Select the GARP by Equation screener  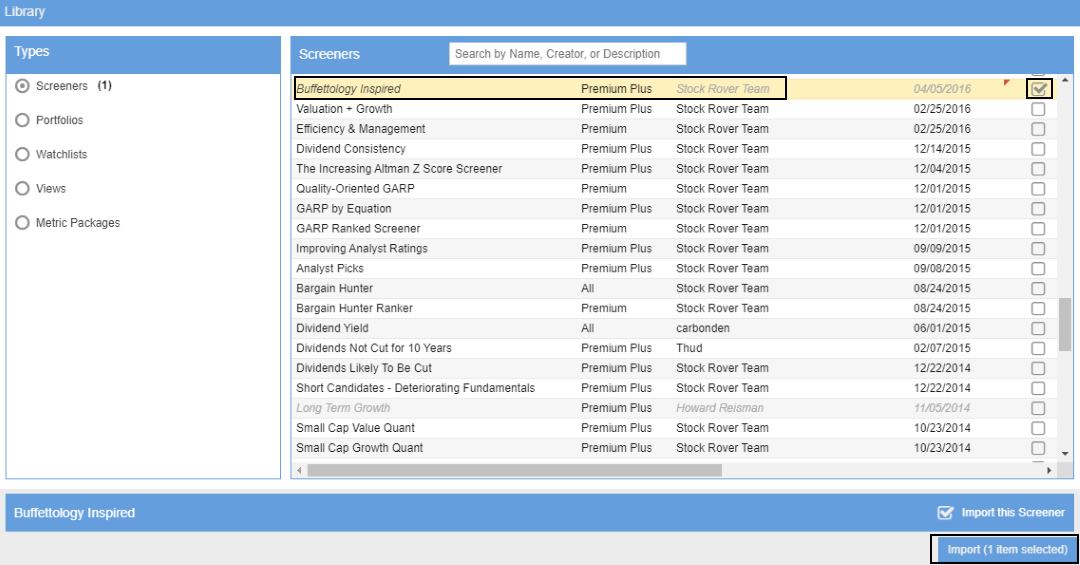pos(344,209)
